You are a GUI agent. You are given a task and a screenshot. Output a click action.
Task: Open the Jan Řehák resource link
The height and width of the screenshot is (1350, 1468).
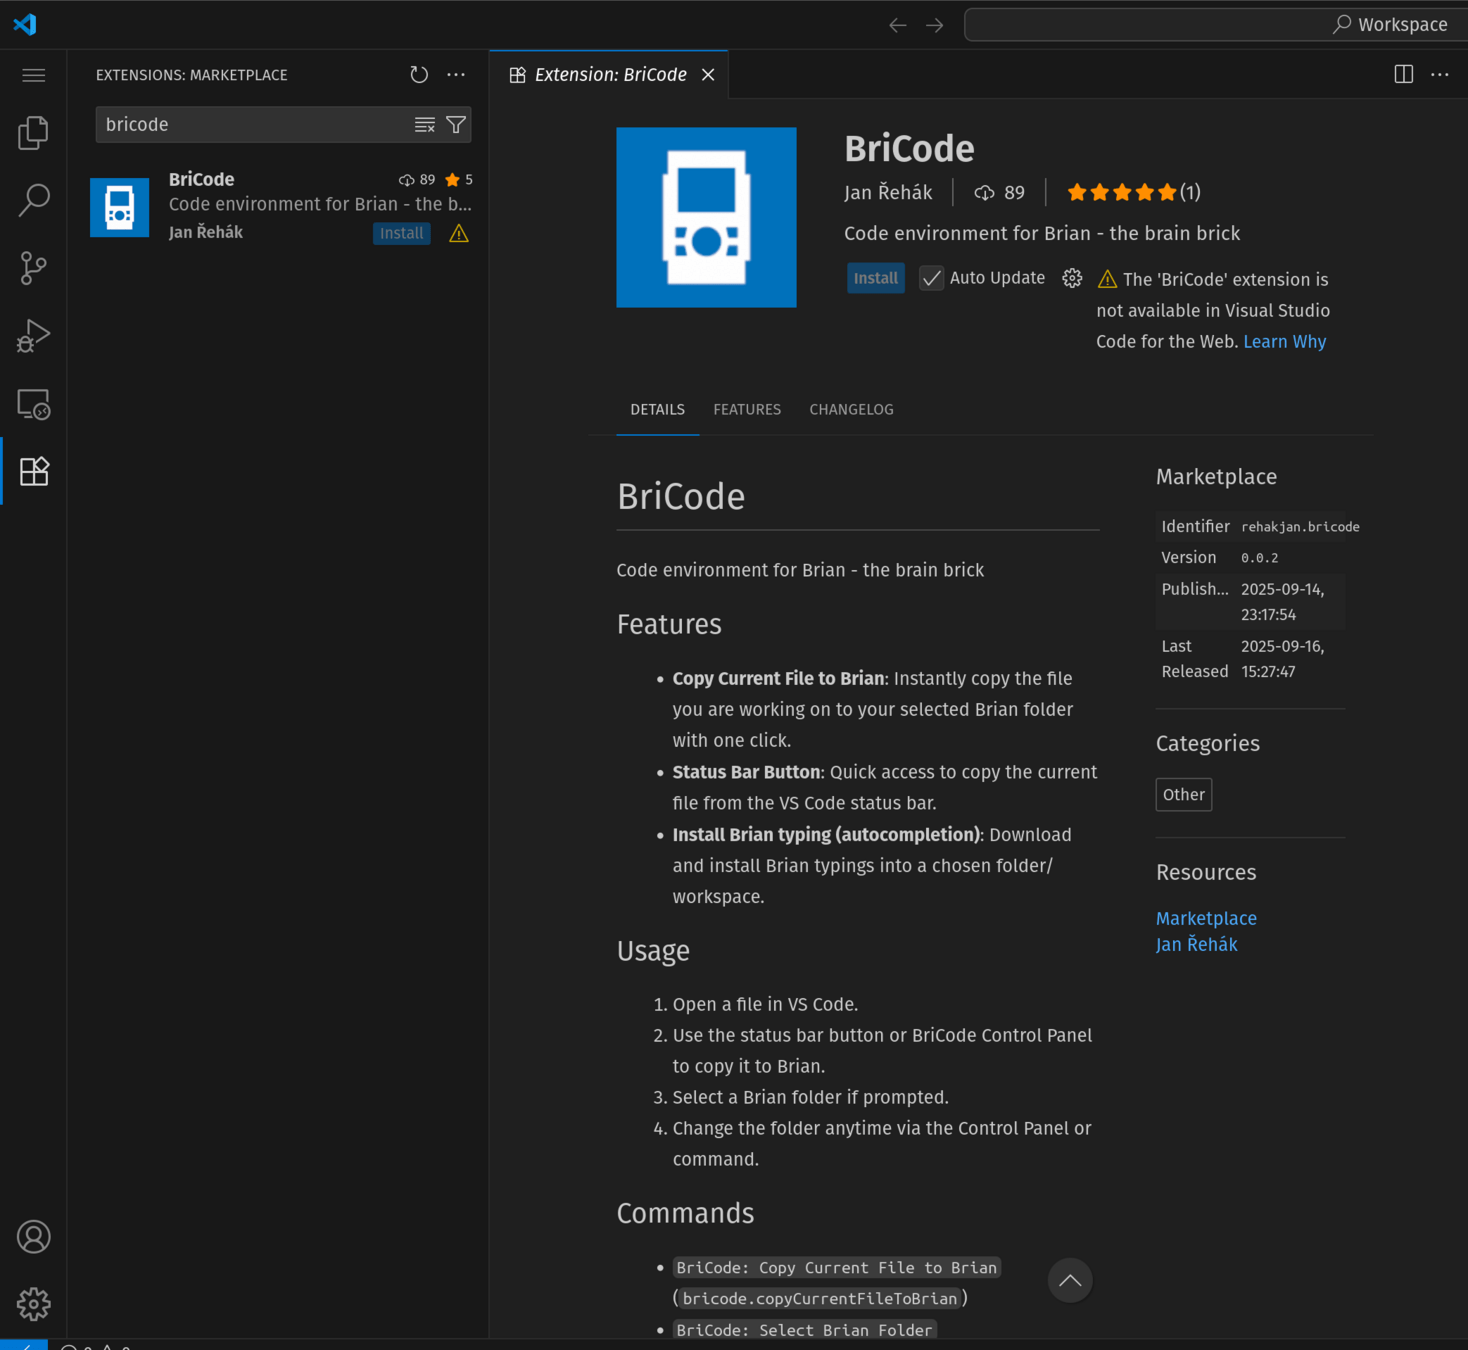1196,944
